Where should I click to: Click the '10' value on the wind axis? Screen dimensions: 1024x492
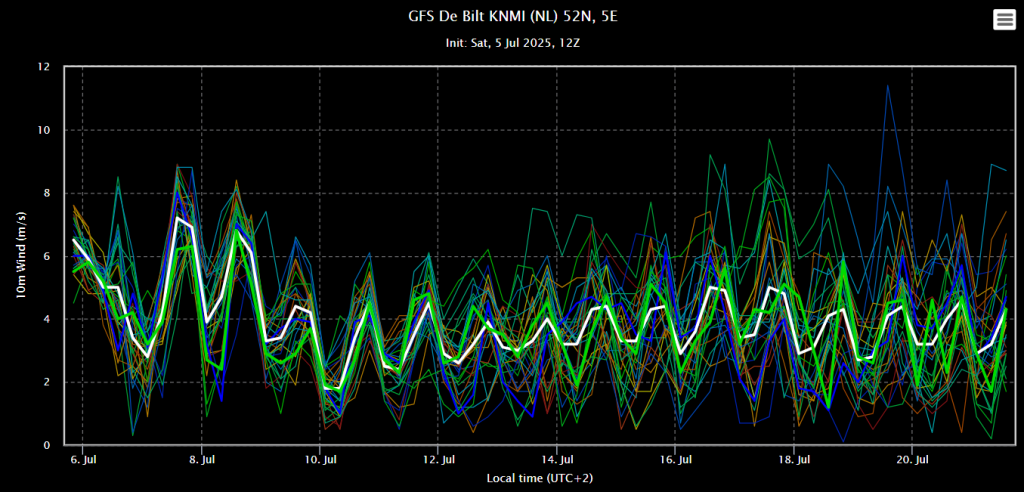point(44,130)
